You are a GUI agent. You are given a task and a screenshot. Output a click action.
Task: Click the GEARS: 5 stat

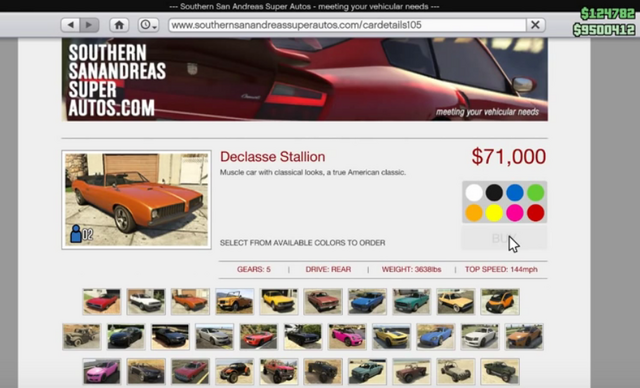click(x=254, y=269)
